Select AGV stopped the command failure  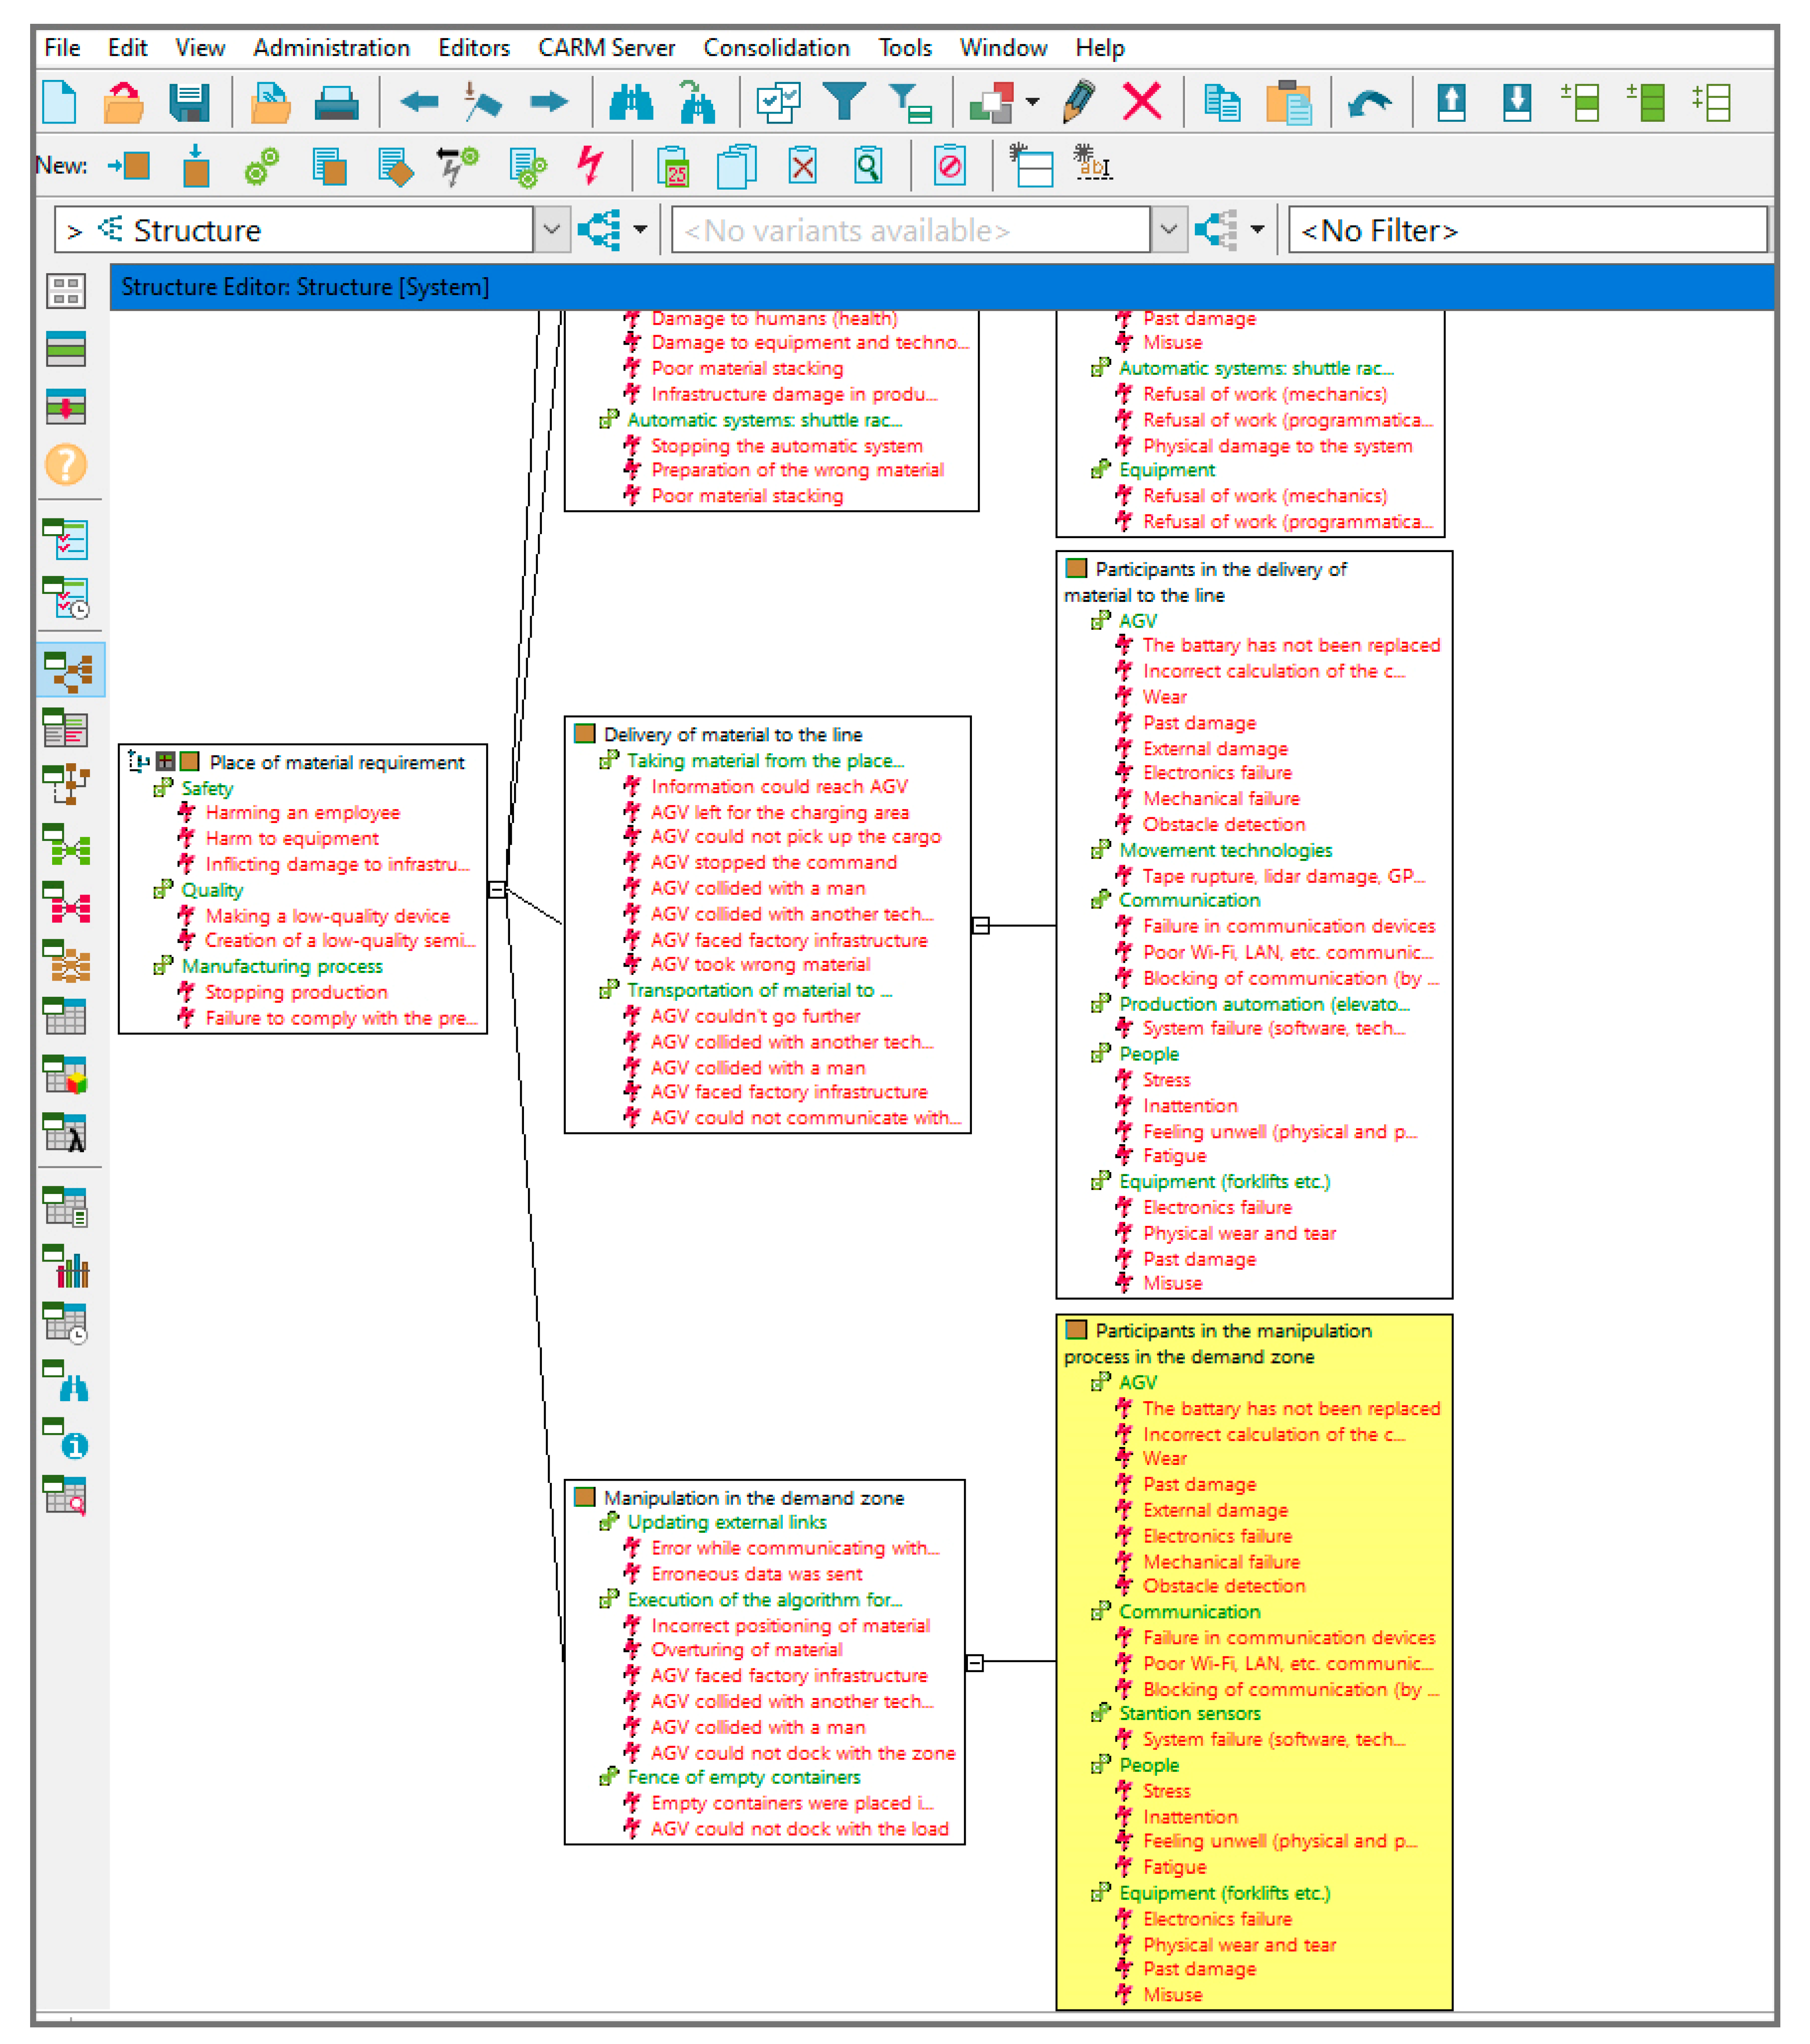[773, 862]
